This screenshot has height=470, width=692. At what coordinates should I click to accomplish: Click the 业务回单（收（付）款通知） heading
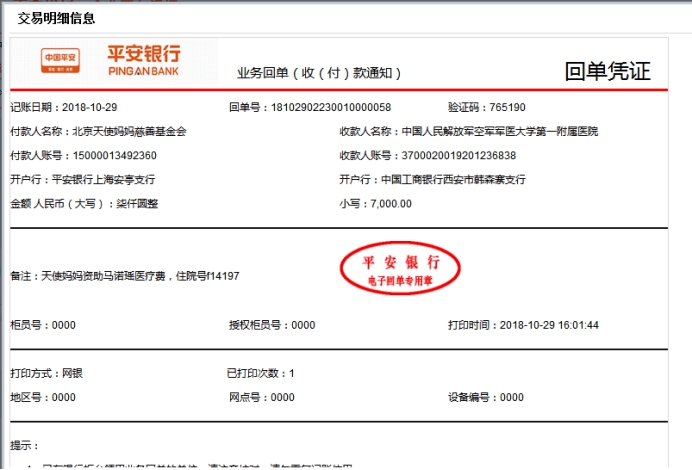[x=319, y=73]
